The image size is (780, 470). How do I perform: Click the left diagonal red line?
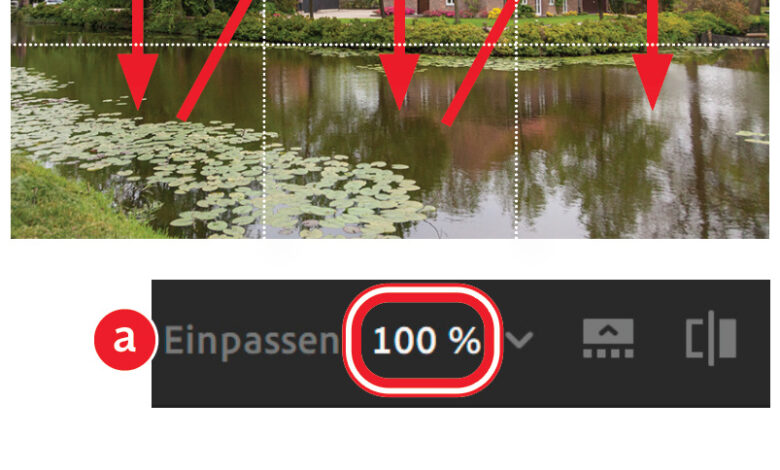[x=214, y=60]
